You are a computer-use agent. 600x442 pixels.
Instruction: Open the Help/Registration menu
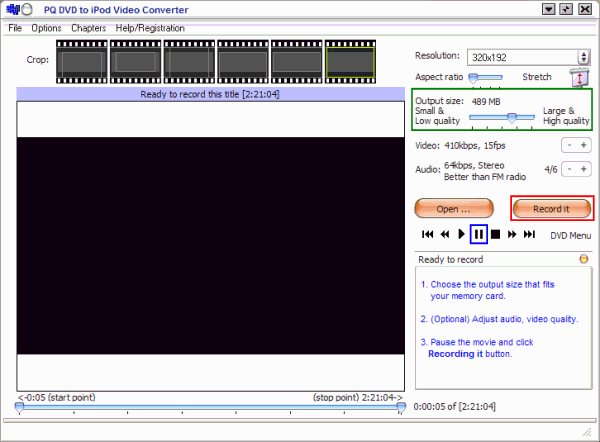[150, 28]
